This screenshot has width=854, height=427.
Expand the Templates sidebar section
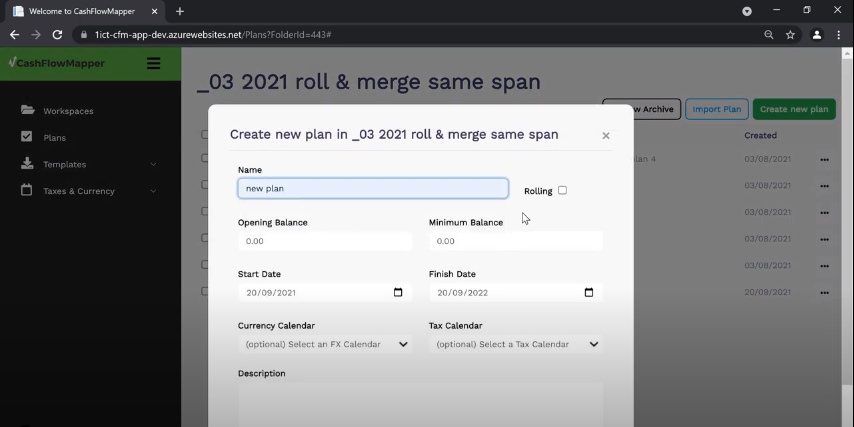[x=153, y=164]
